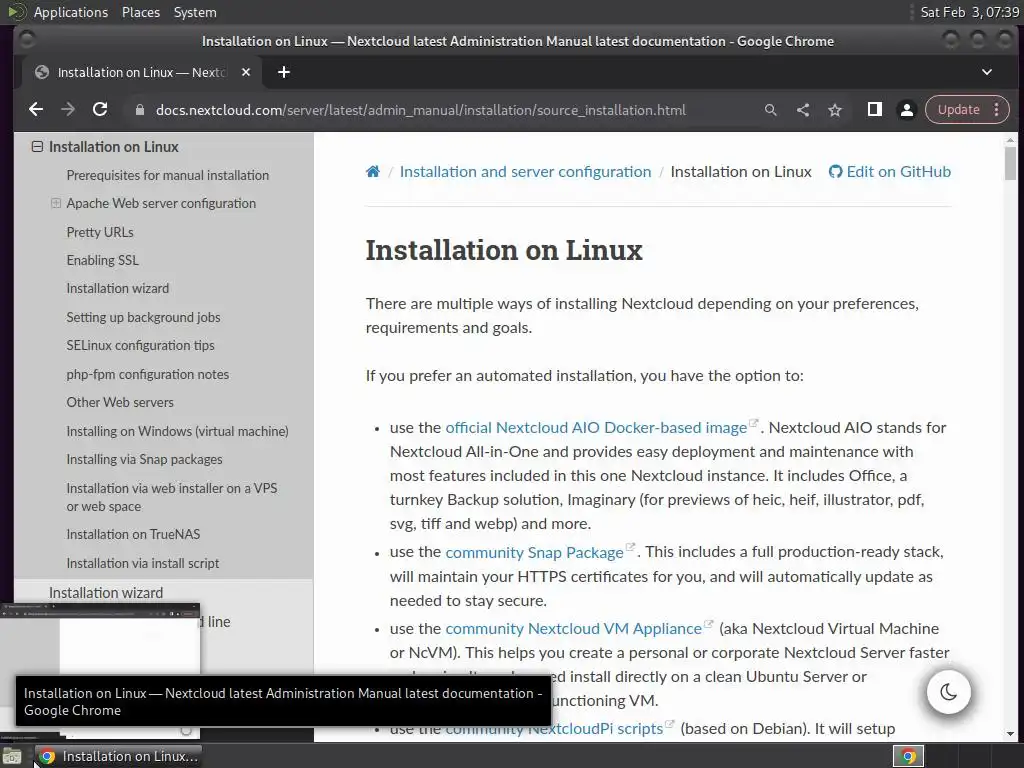Close the Installation on Linux tab
1024x768 pixels.
tap(246, 72)
